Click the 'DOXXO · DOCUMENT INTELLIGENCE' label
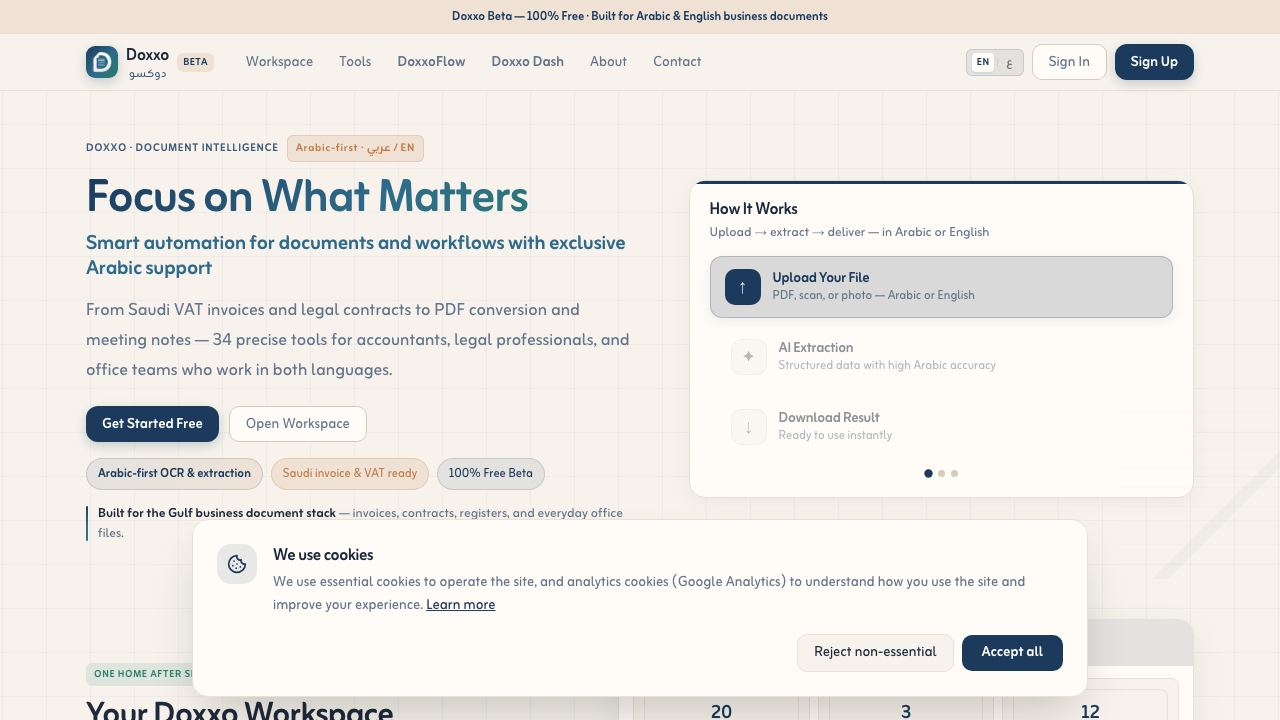Viewport: 1280px width, 720px height. tap(182, 148)
